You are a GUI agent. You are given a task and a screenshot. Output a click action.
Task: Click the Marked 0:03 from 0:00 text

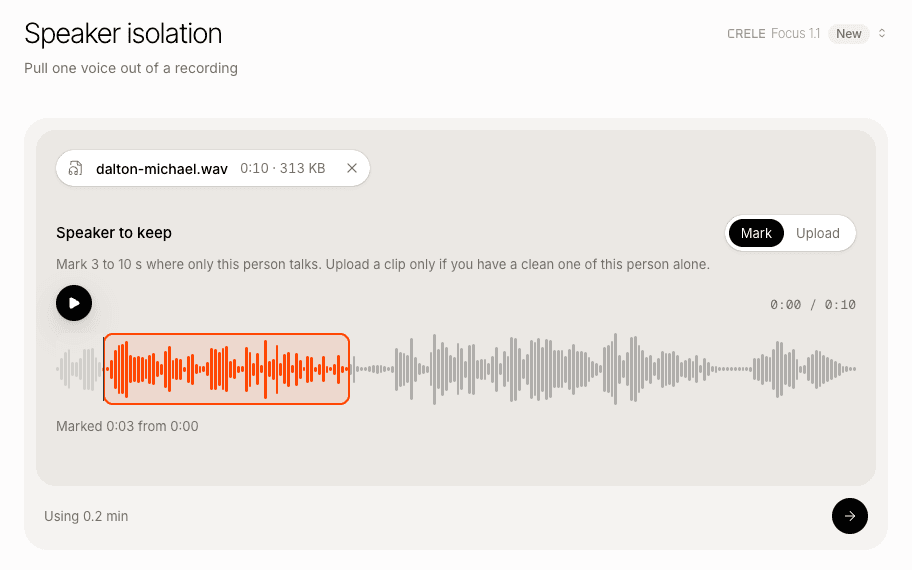[x=127, y=426]
